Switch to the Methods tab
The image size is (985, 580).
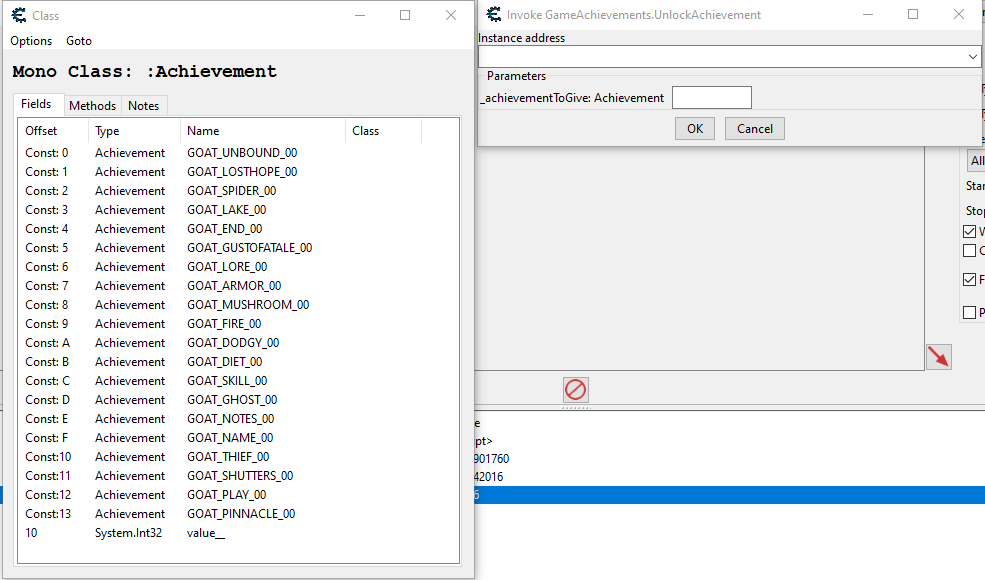(x=93, y=106)
